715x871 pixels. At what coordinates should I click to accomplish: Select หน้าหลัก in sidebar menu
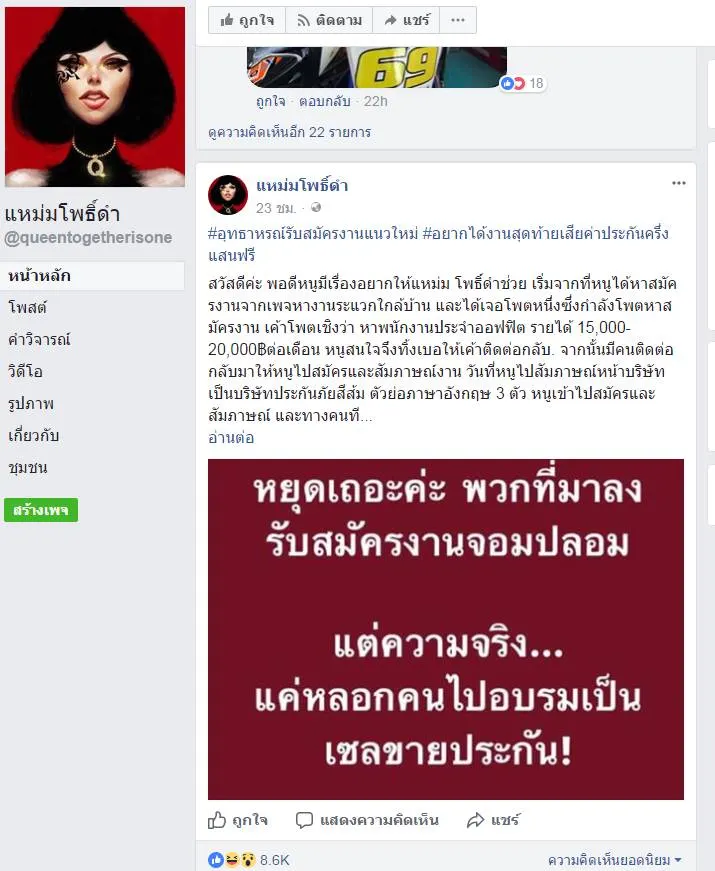tap(92, 276)
